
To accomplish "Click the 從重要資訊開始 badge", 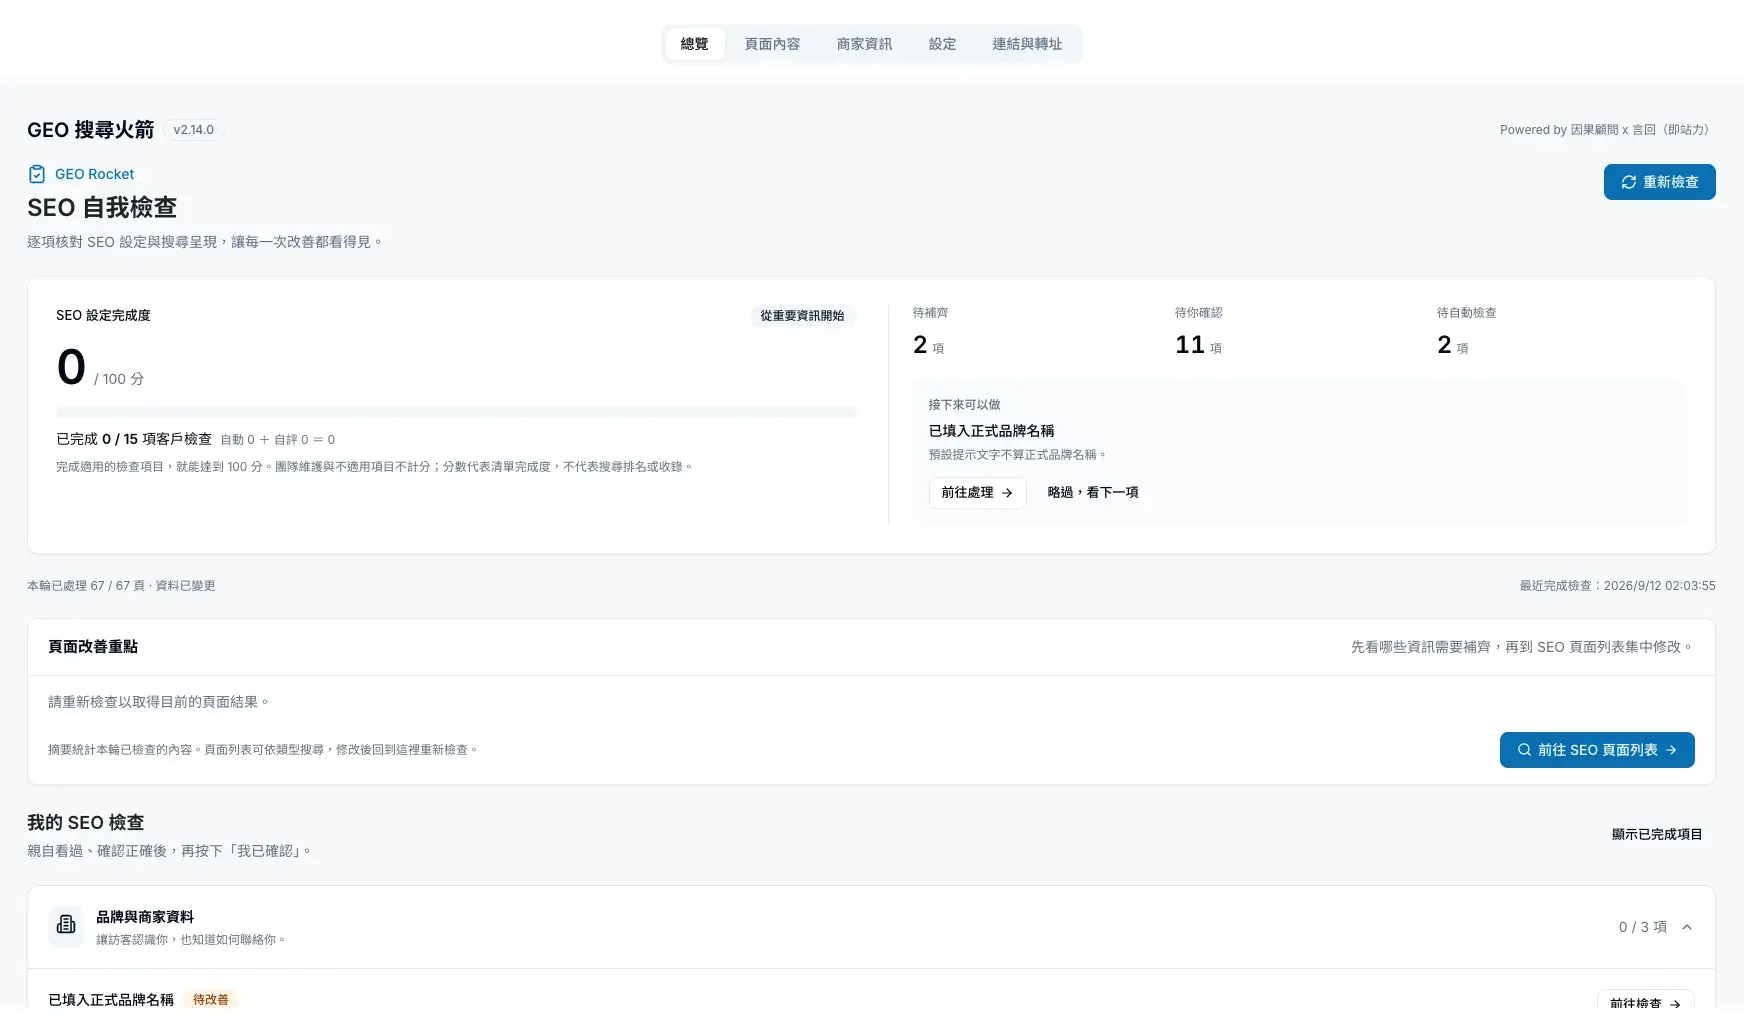I will (802, 315).
